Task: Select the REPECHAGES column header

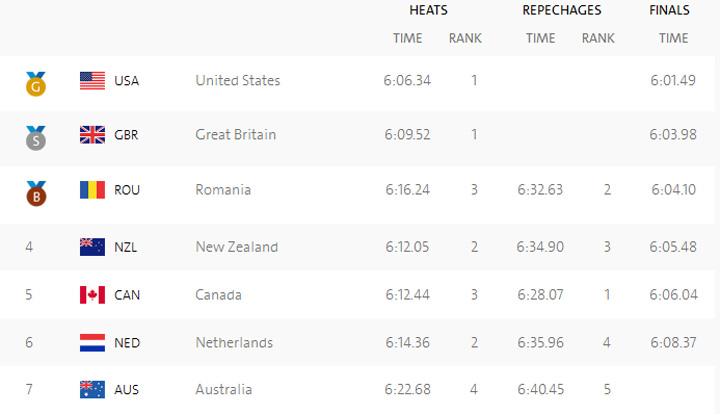Action: coord(561,11)
